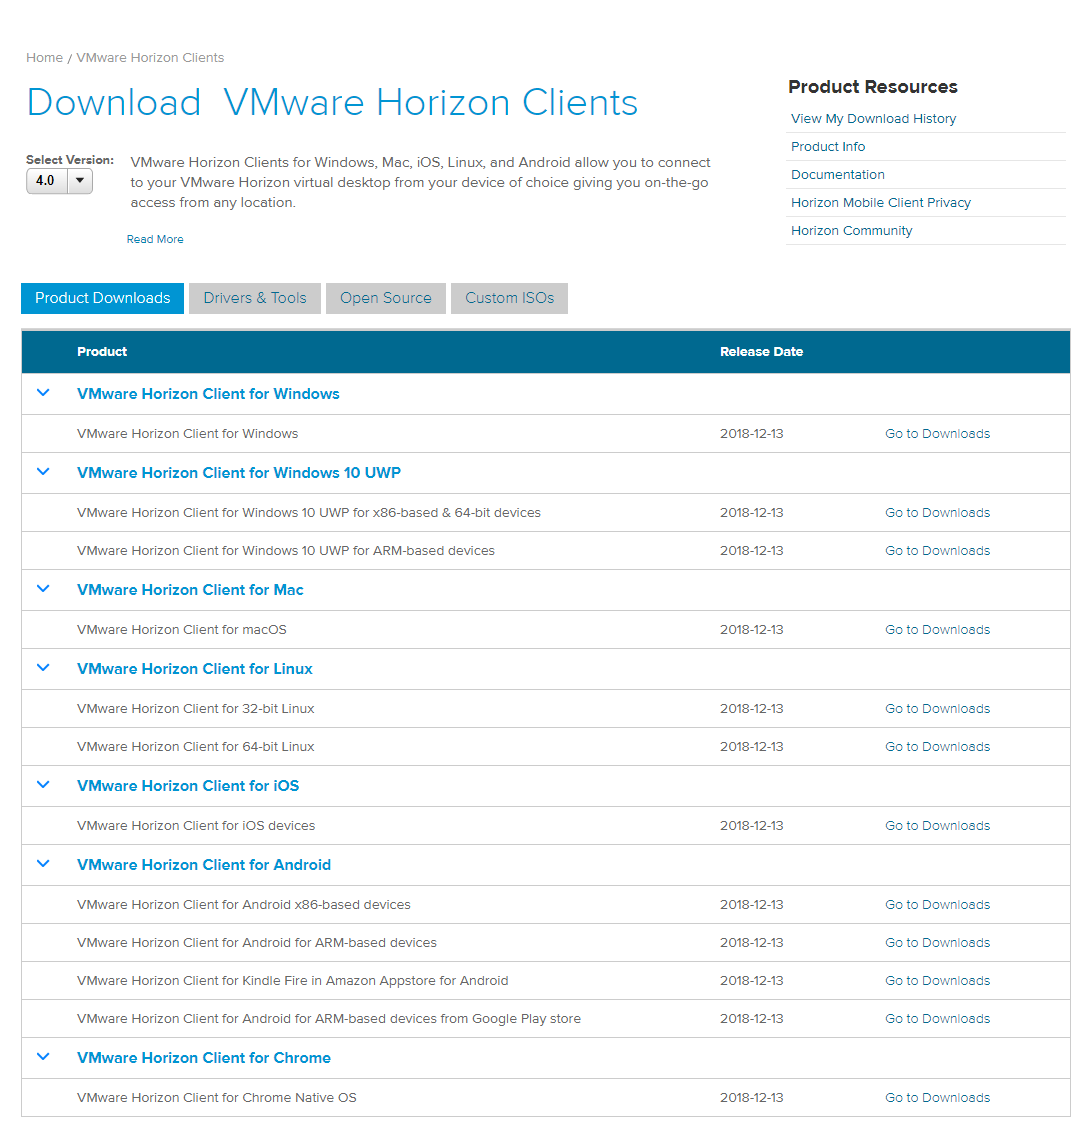Collapse the Horizon Client for Linux chevron
Screen dimensions: 1091x1130
43,668
